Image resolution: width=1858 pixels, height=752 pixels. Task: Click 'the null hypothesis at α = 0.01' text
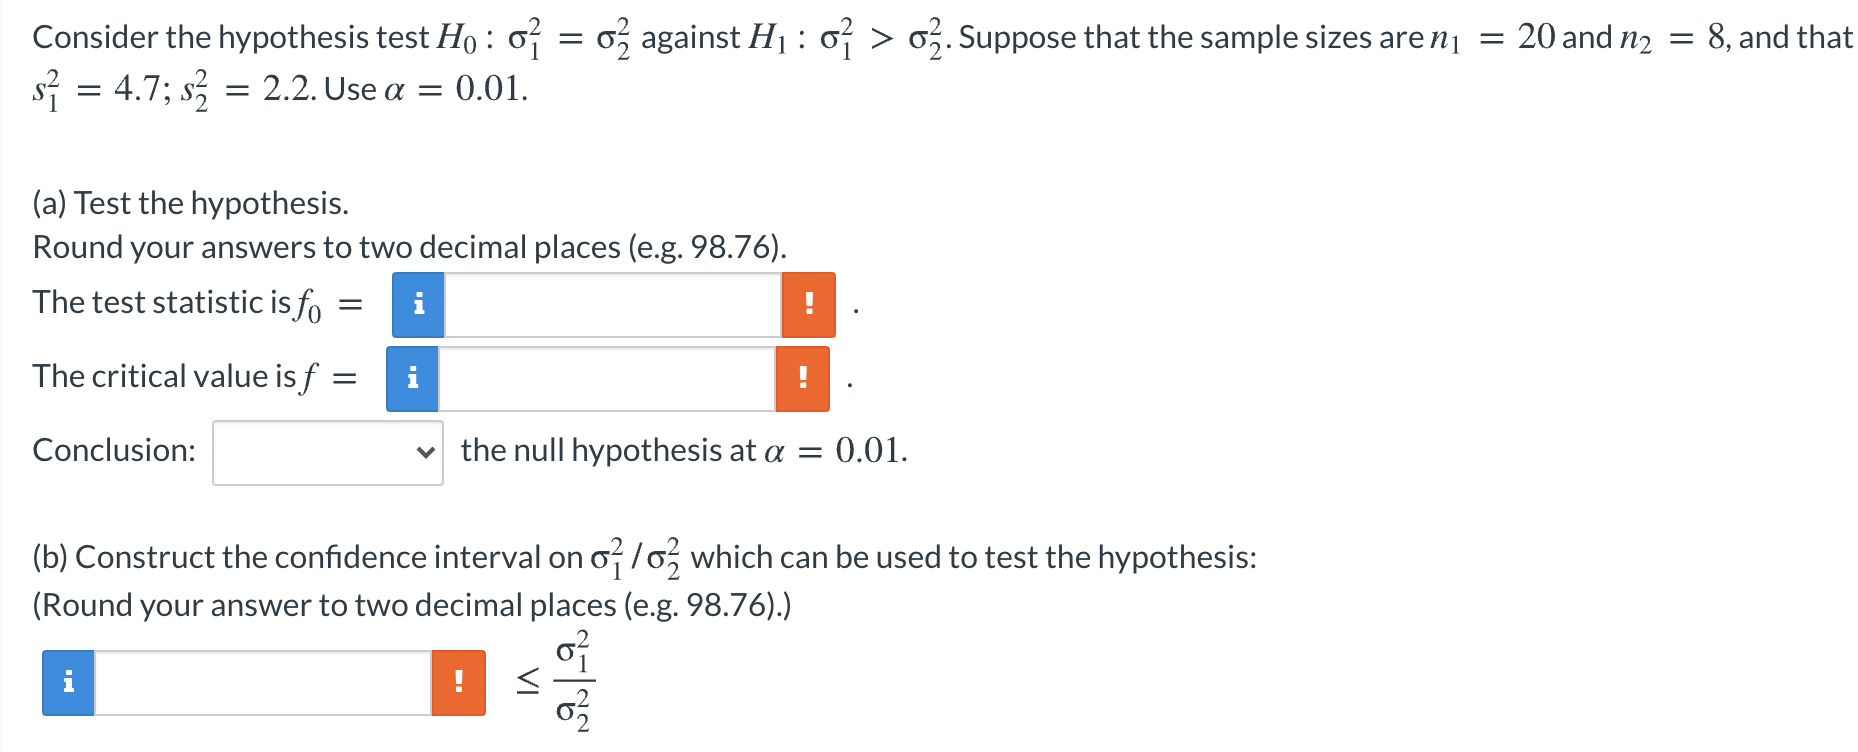click(x=684, y=450)
